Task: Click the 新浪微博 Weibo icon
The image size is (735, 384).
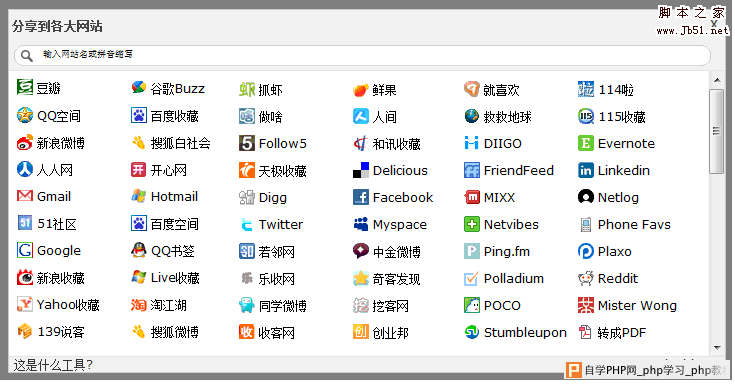Action: pyautogui.click(x=25, y=143)
